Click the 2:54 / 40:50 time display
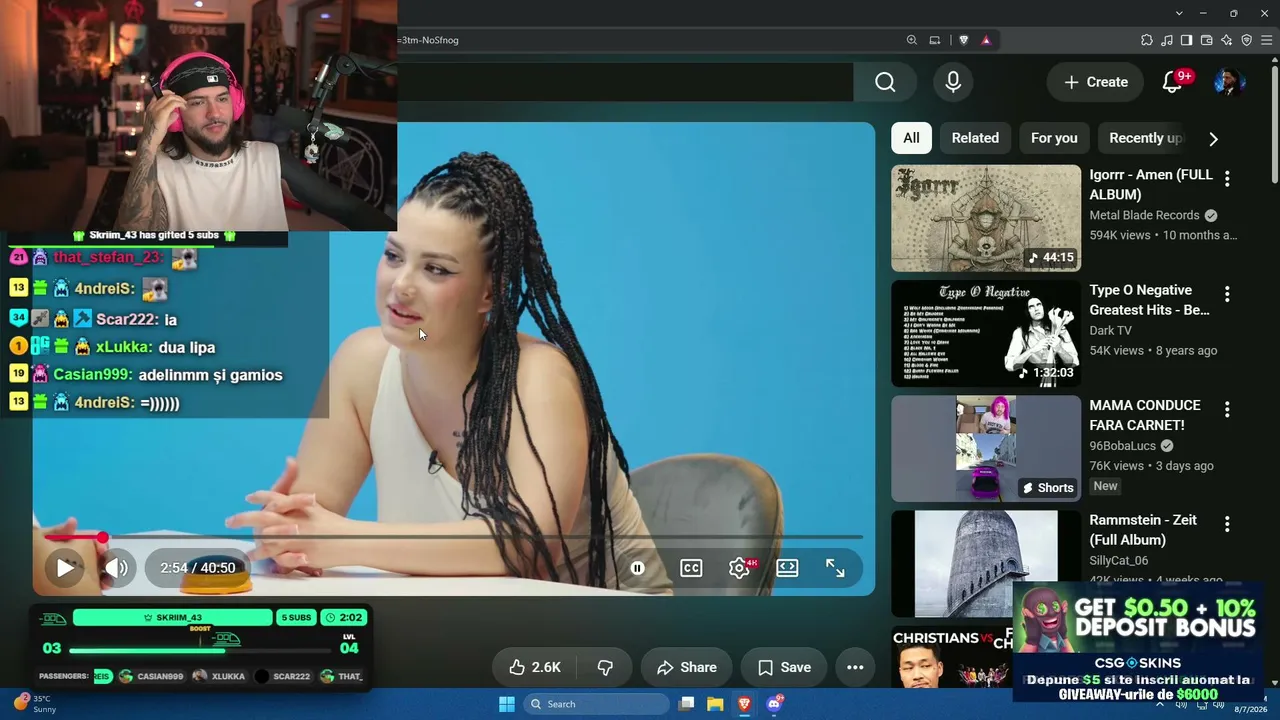This screenshot has width=1280, height=720. (198, 568)
